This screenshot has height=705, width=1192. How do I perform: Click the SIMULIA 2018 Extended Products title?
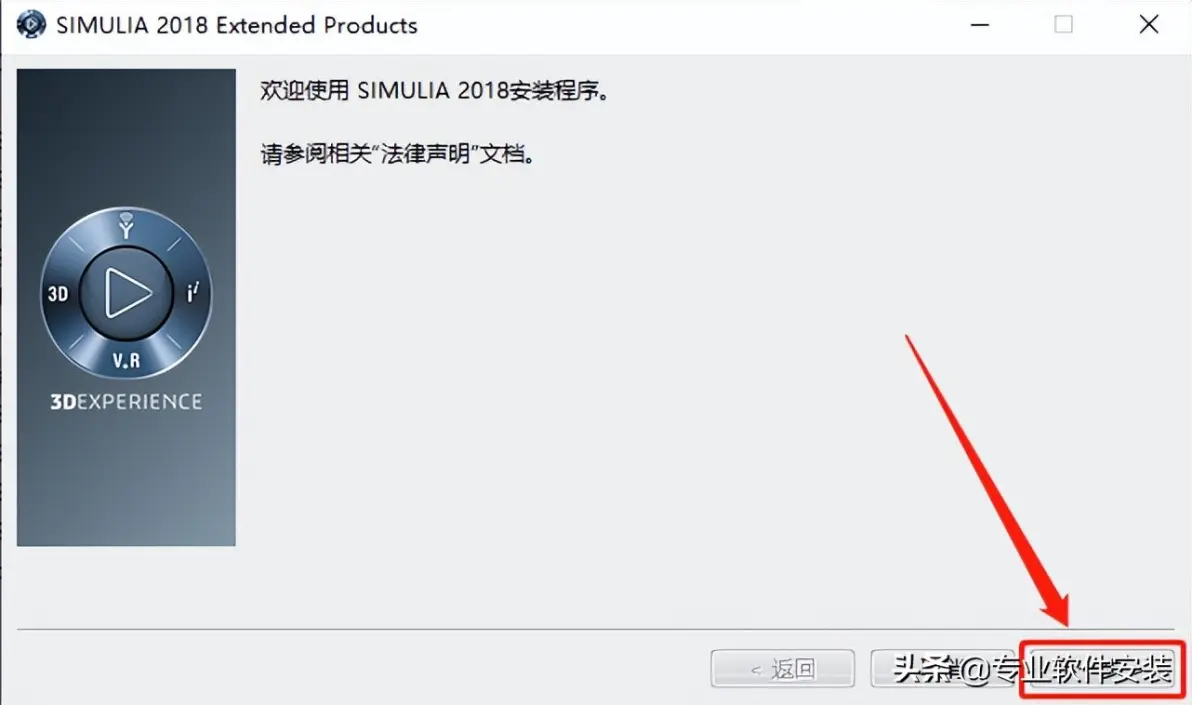click(x=236, y=25)
